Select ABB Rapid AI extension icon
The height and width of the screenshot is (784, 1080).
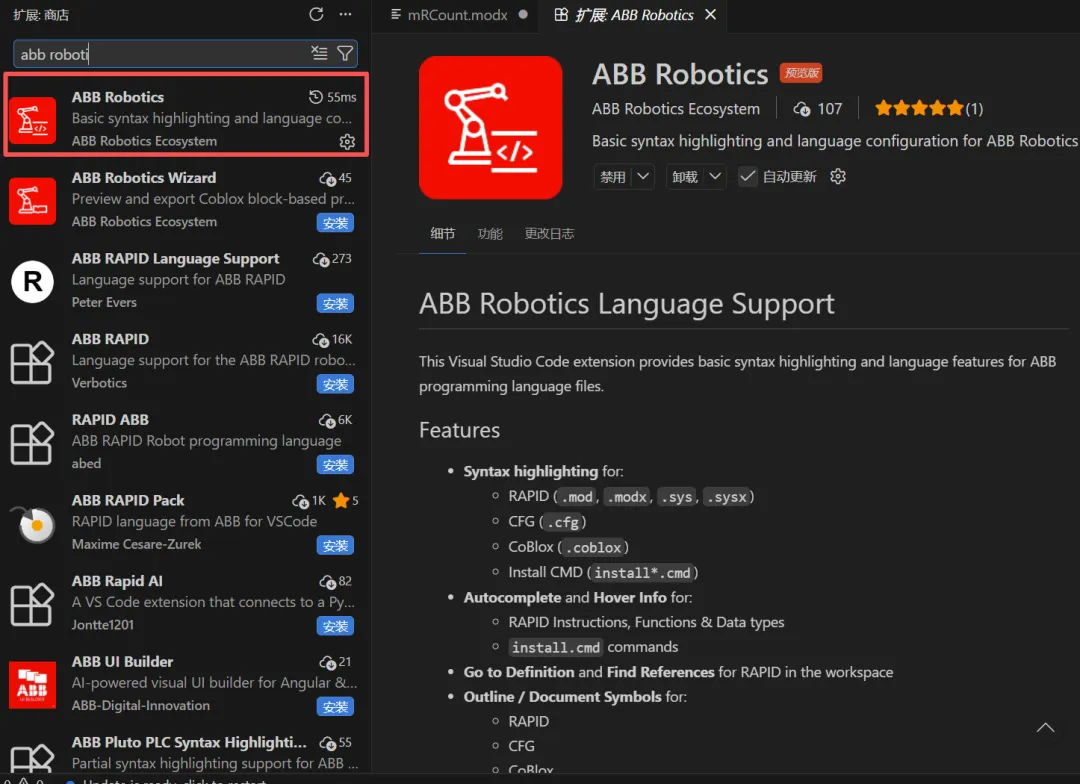point(32,604)
